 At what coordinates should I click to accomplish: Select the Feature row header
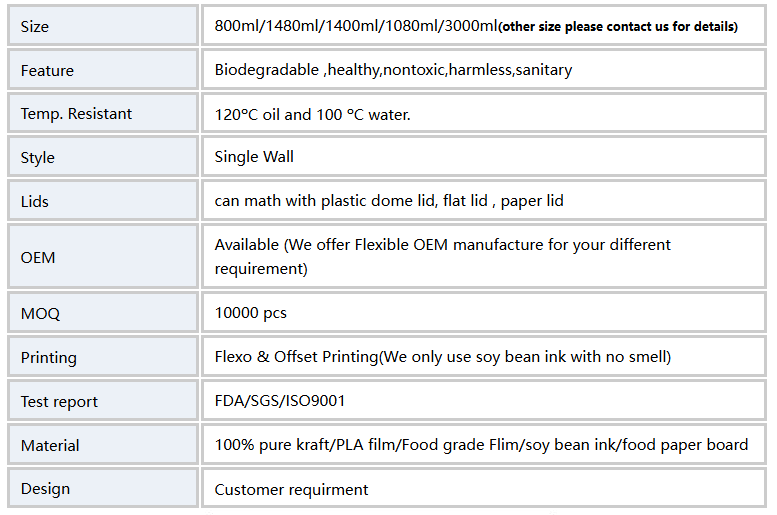pos(103,70)
